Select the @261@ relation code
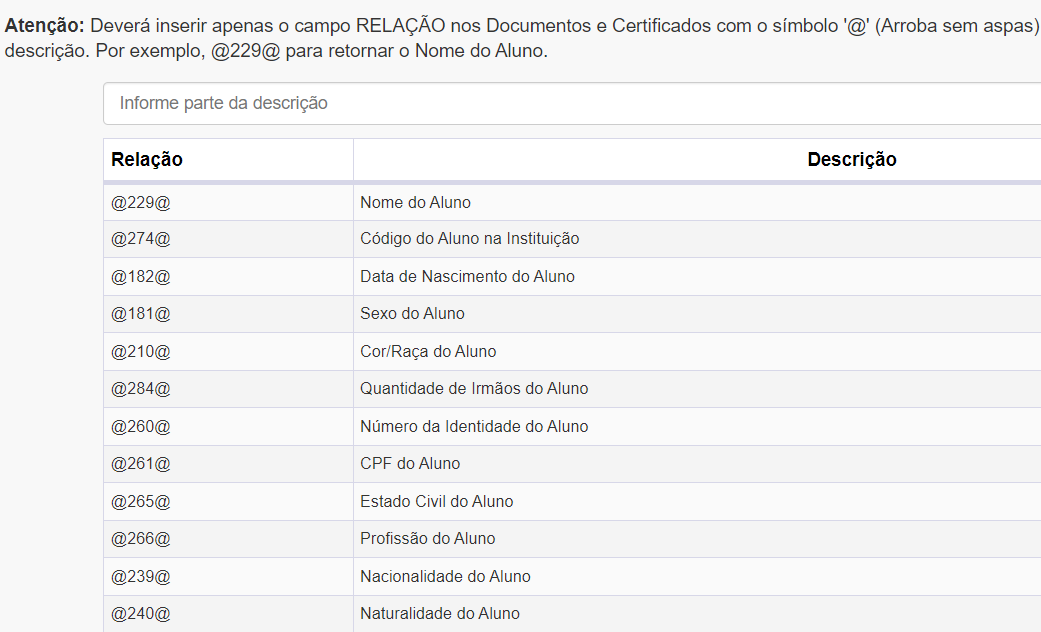 tap(141, 464)
